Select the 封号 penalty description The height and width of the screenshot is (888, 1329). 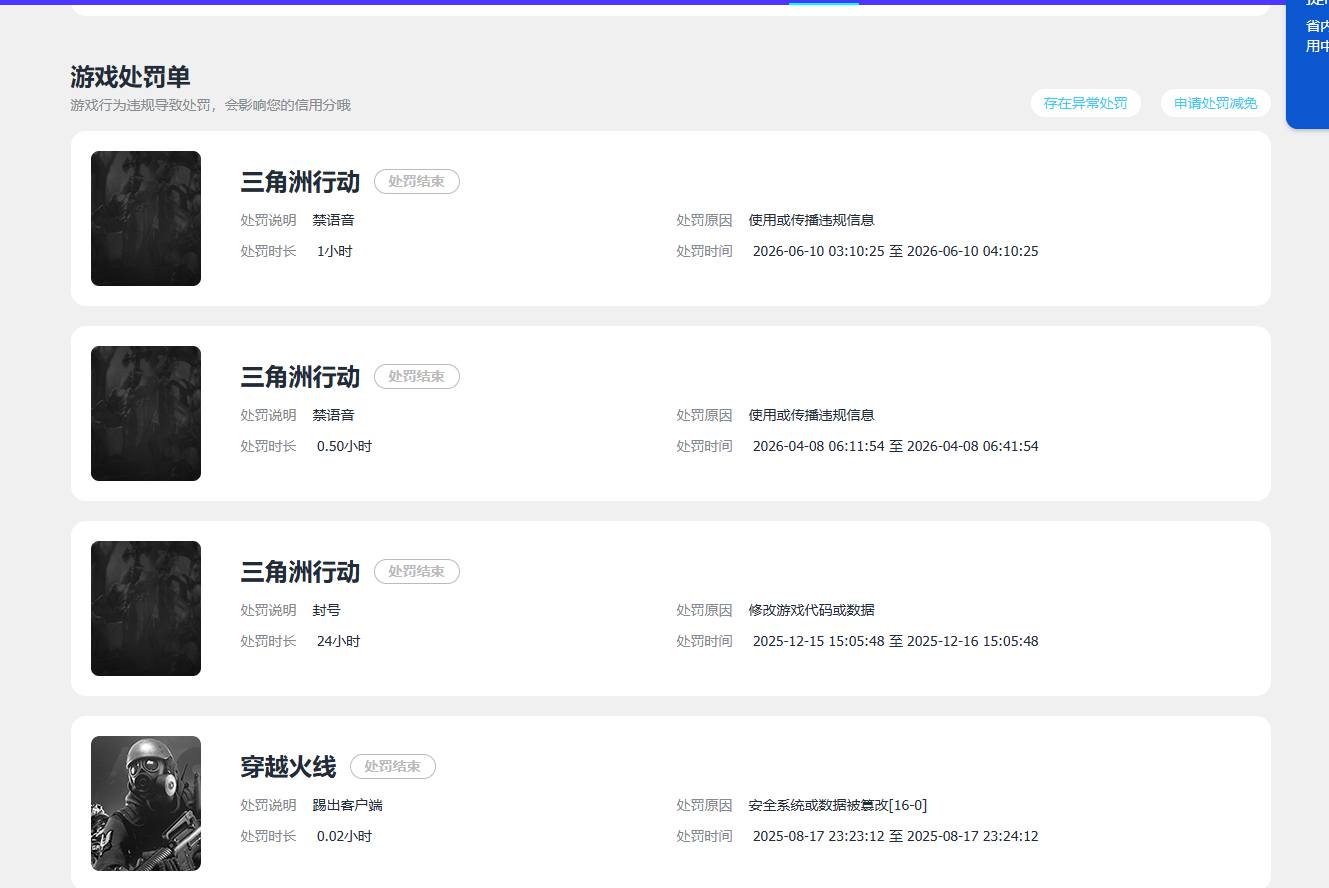click(326, 610)
